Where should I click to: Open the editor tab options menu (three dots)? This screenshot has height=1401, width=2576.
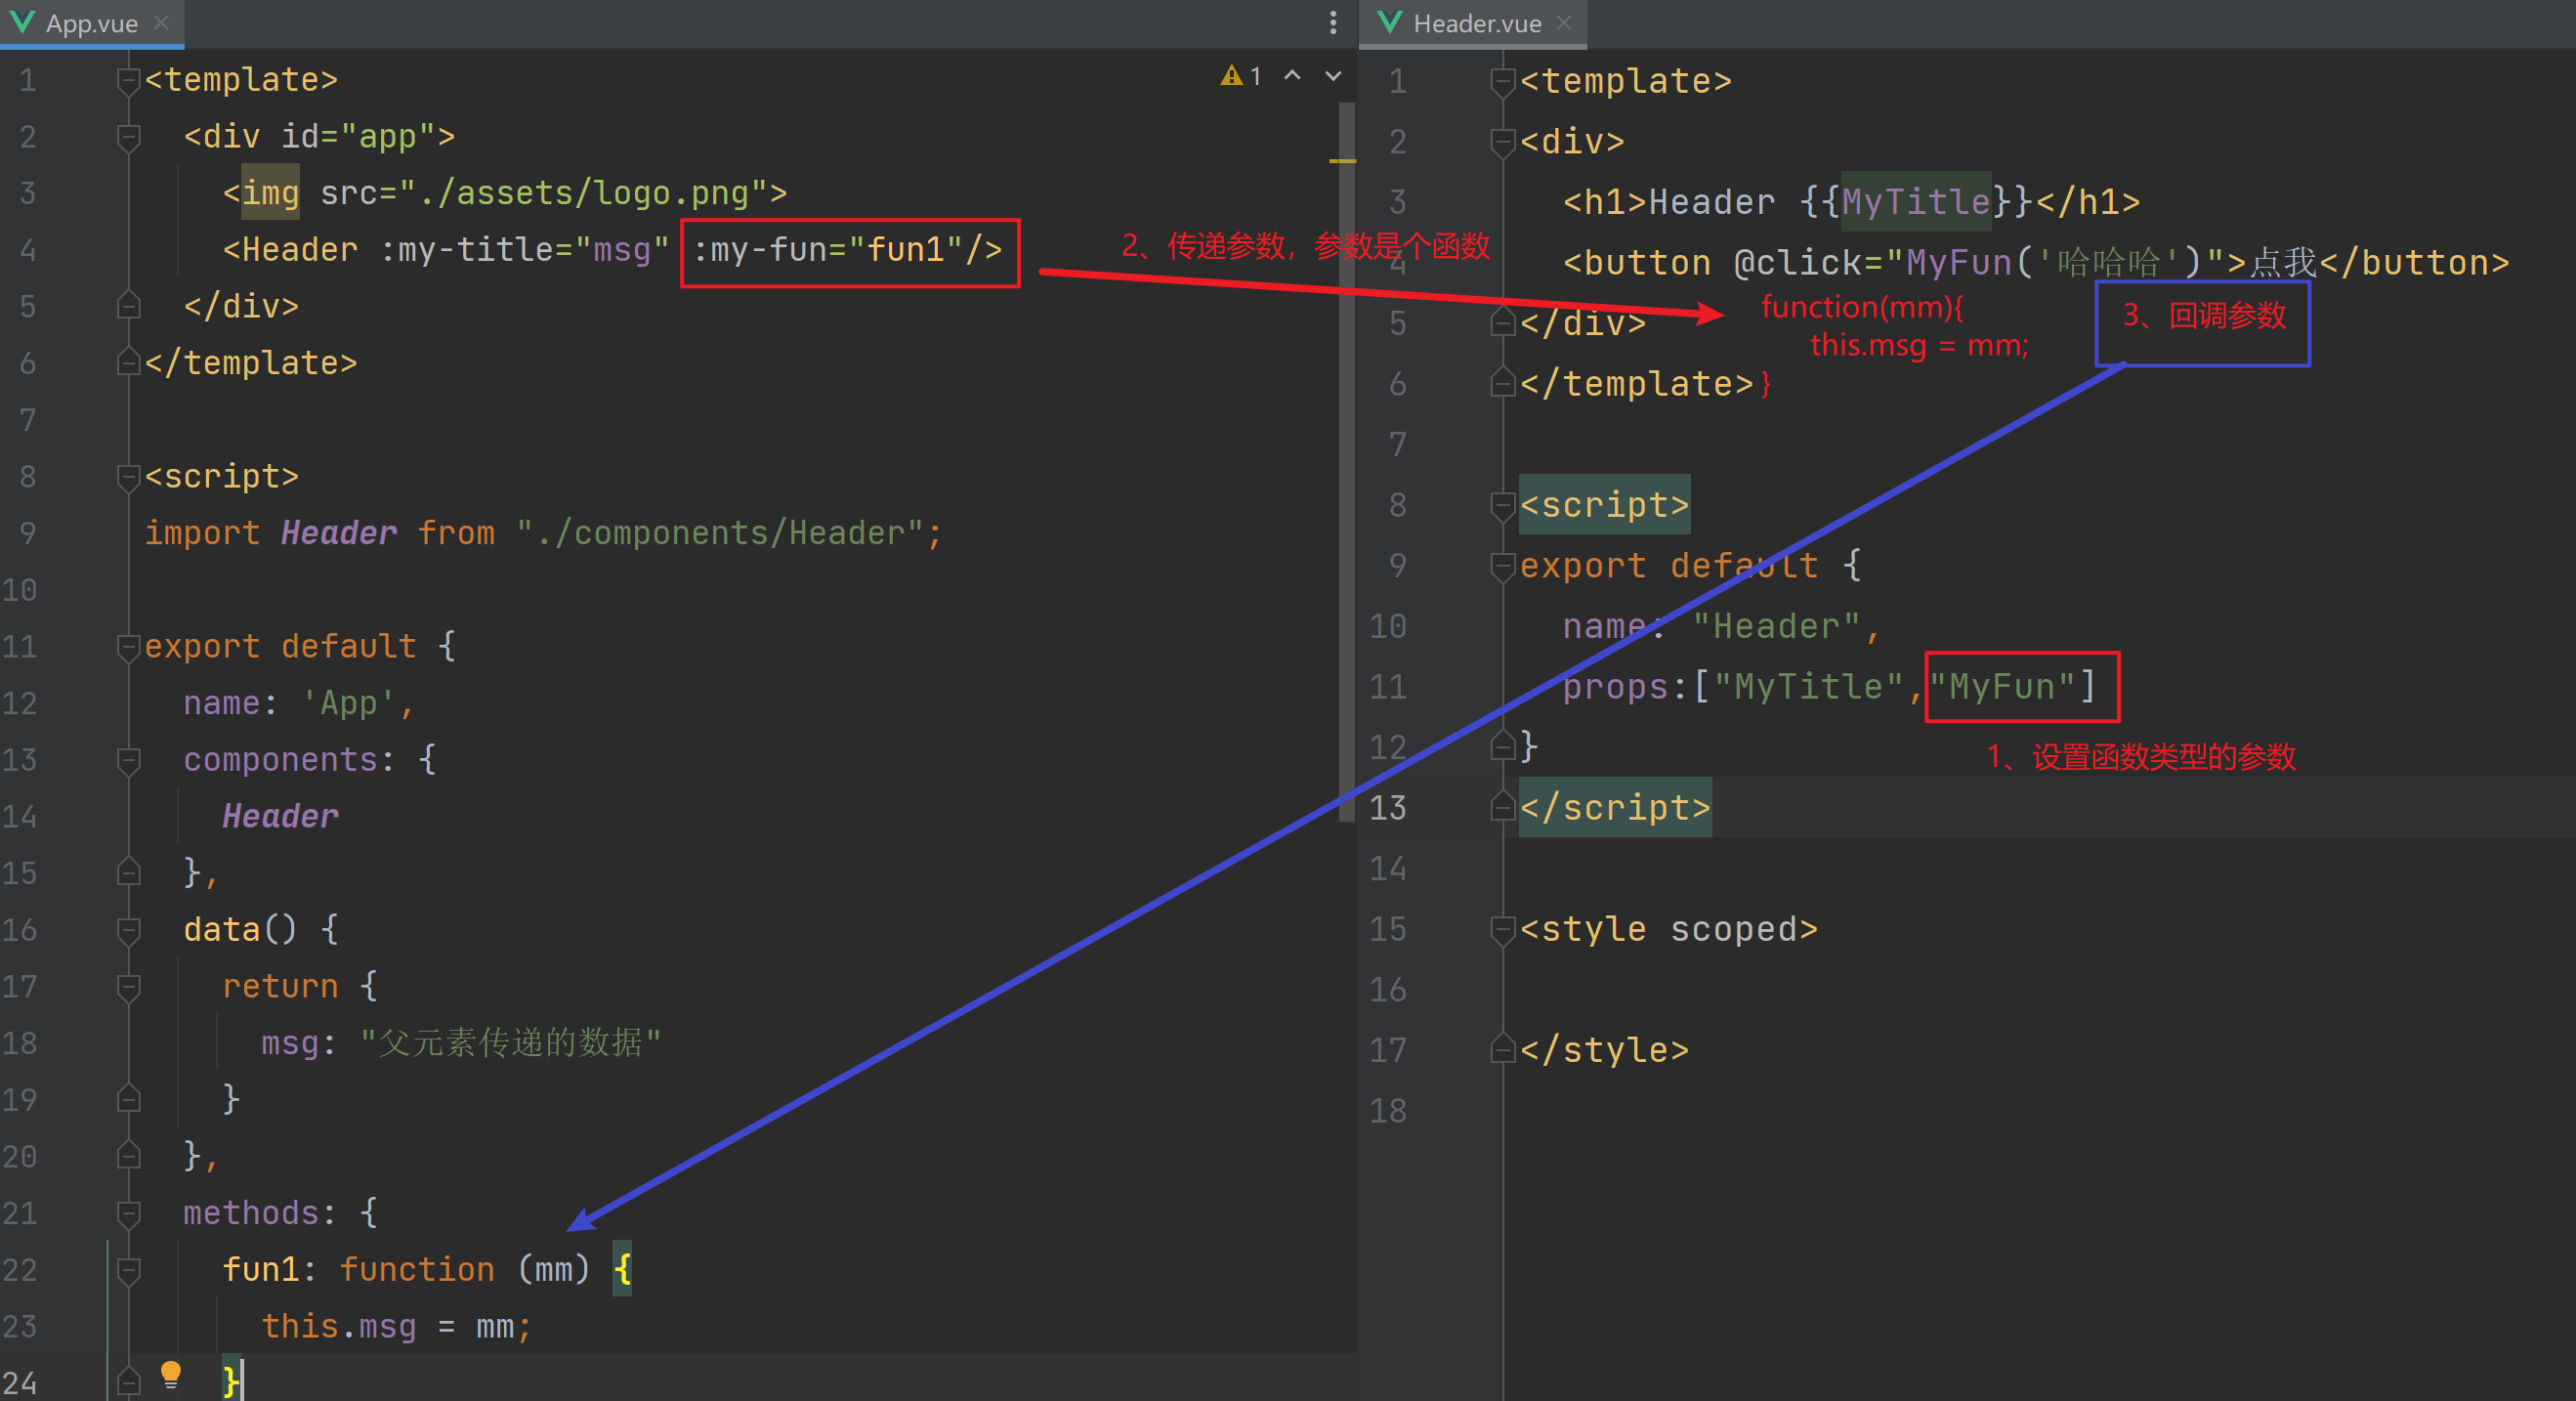pyautogui.click(x=1333, y=23)
